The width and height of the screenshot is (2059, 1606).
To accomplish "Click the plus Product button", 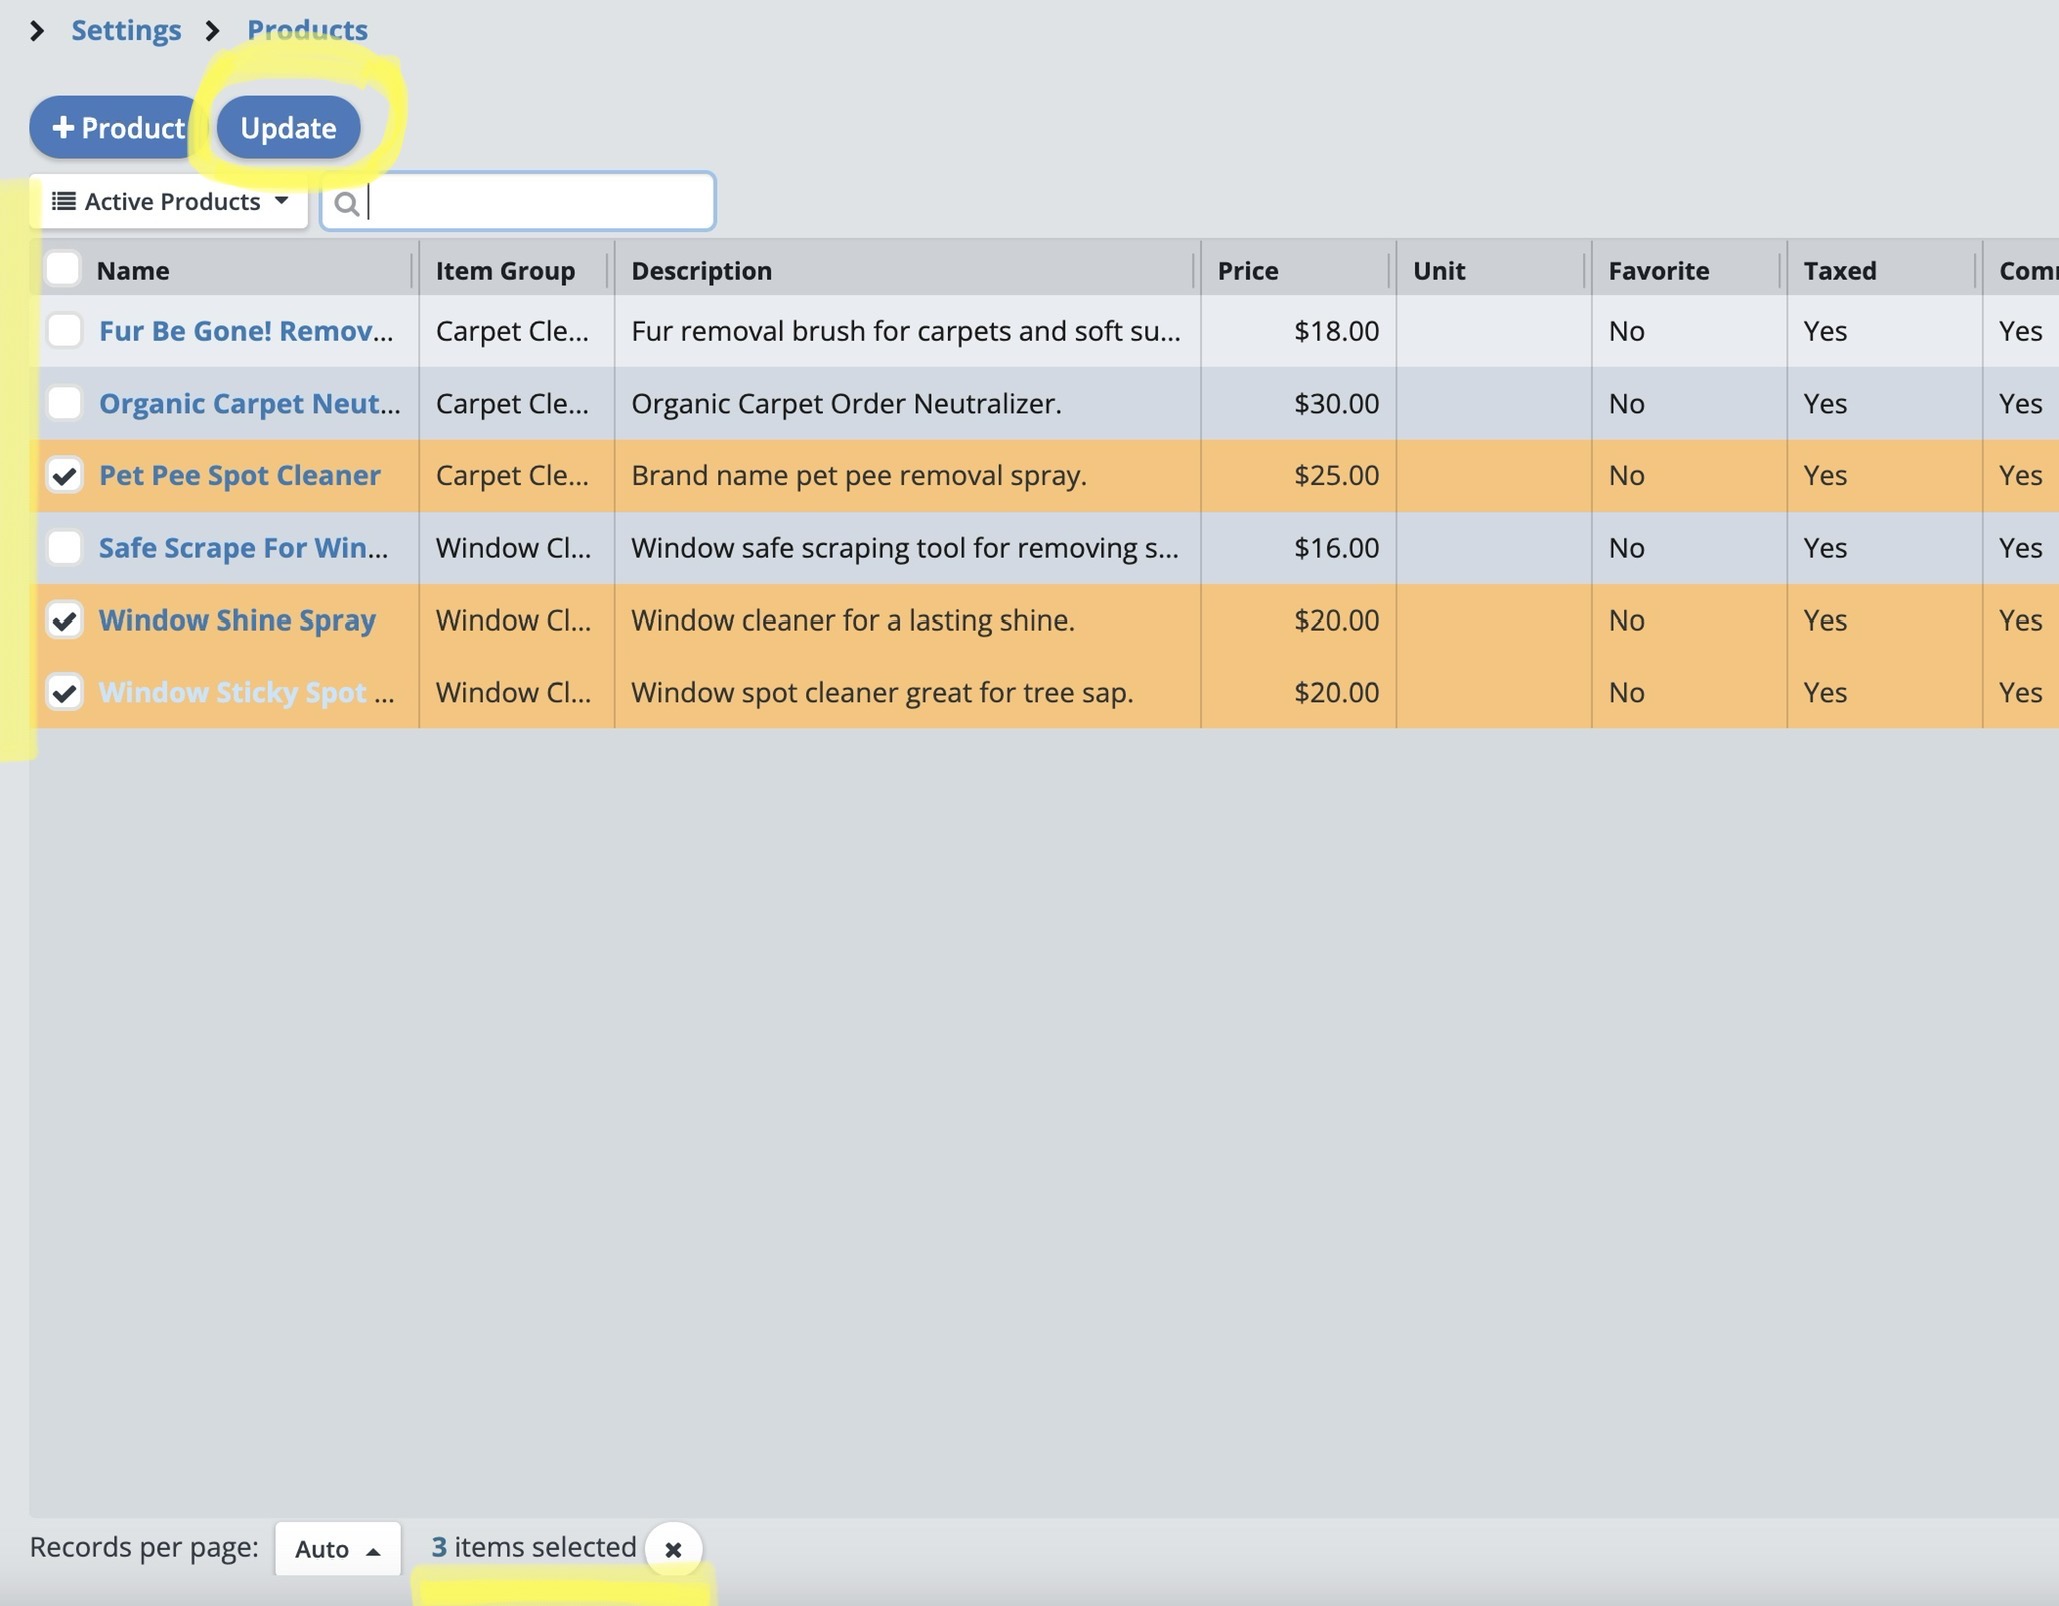I will tap(117, 127).
